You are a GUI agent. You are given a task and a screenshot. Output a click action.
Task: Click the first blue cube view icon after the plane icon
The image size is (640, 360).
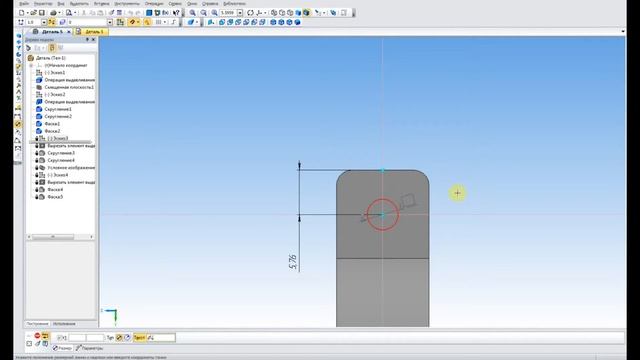coord(222,22)
